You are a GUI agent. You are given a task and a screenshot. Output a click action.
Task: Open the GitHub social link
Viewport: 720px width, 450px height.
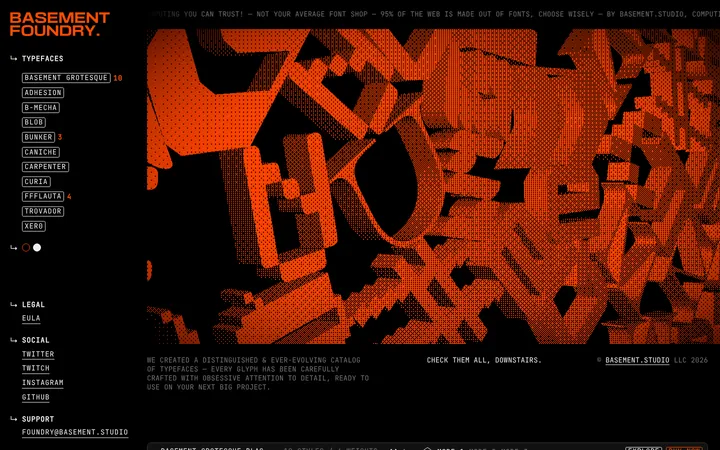pos(36,397)
